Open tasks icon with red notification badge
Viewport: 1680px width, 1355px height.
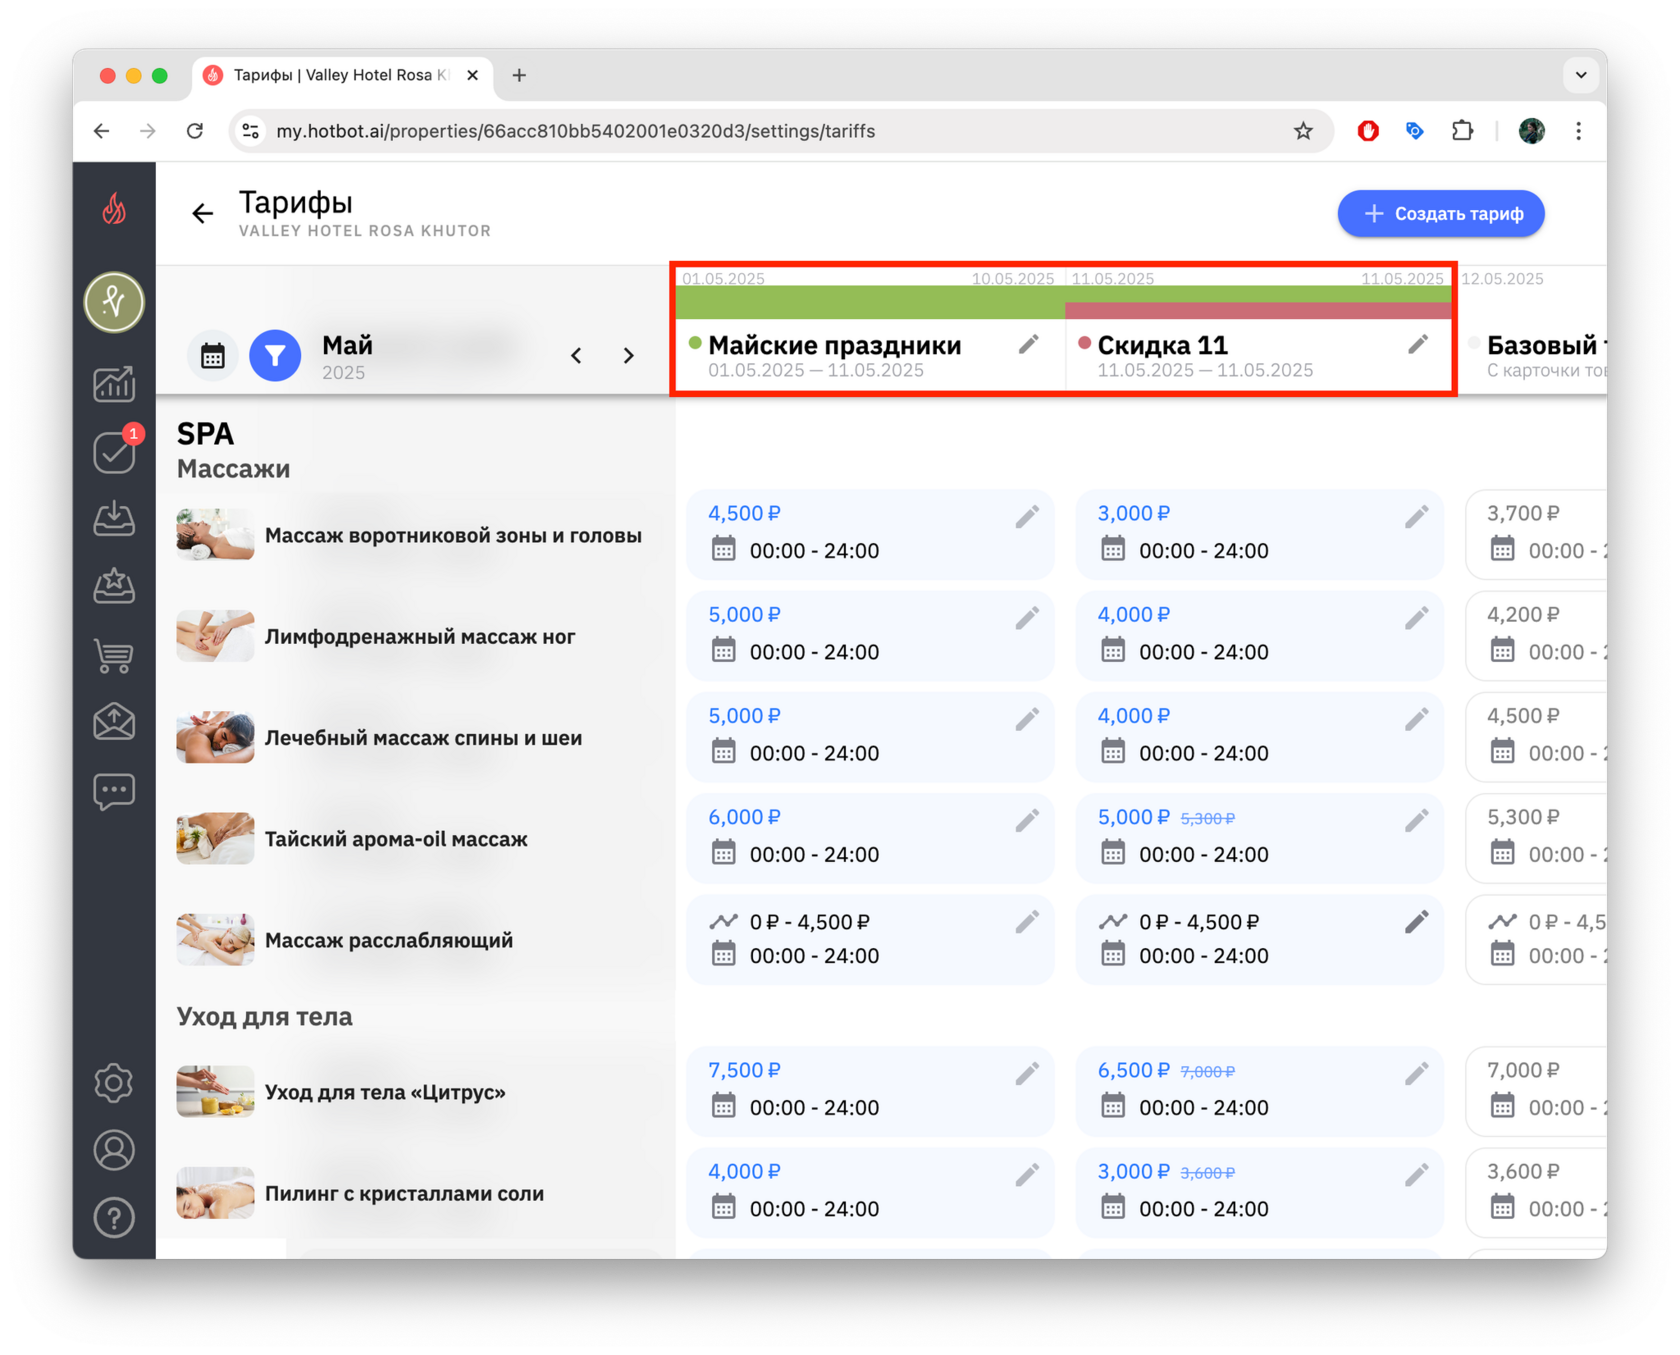(114, 452)
